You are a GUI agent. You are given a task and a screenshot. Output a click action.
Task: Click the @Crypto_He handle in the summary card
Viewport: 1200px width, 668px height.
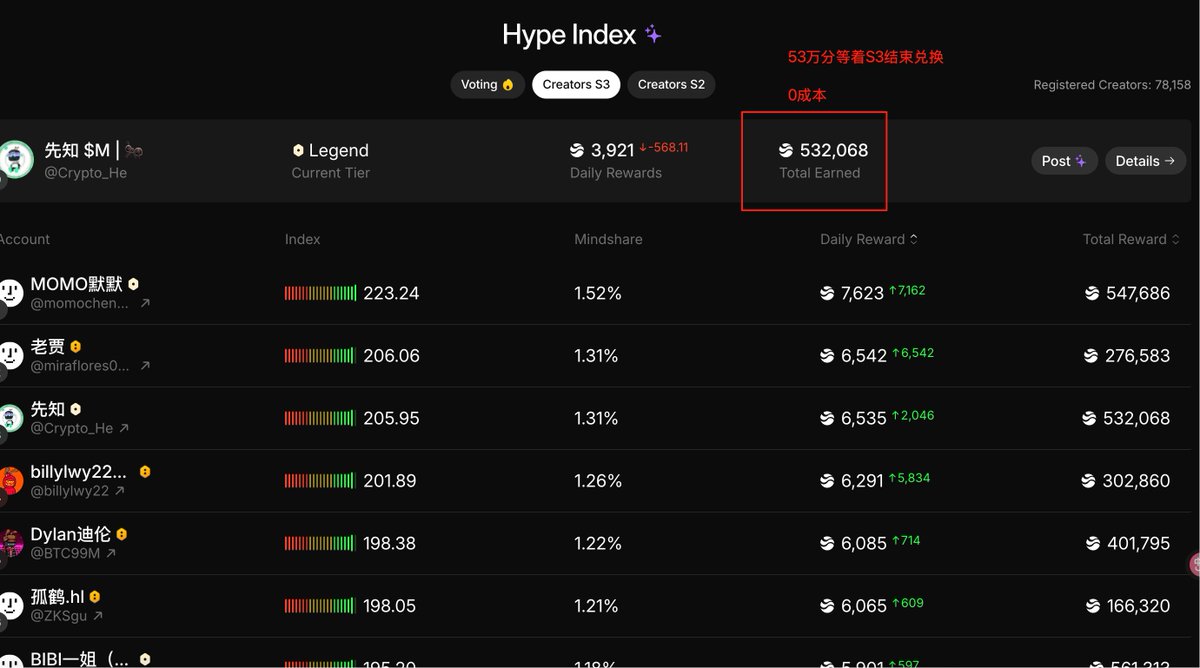click(x=85, y=173)
